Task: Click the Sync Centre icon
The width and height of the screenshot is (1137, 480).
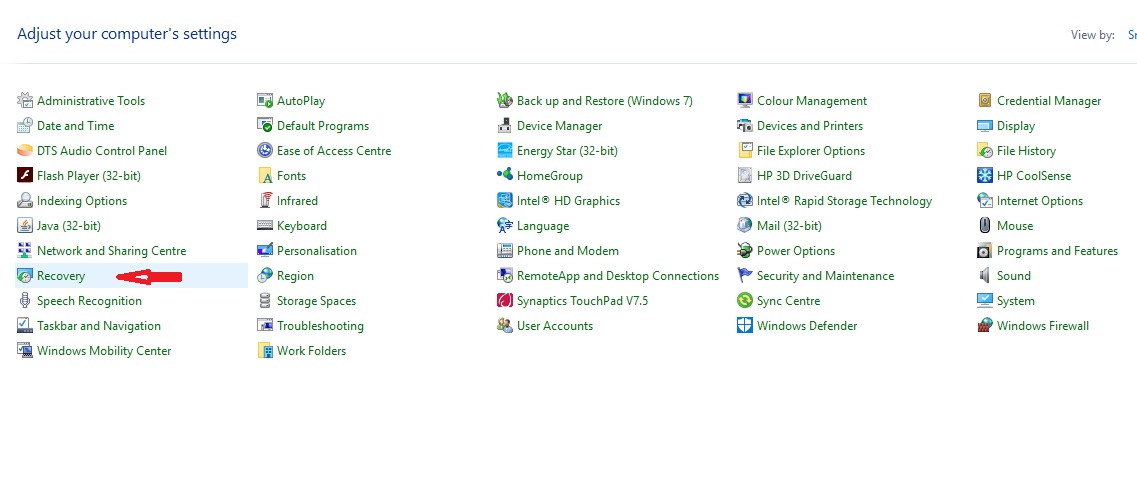Action: pyautogui.click(x=745, y=301)
